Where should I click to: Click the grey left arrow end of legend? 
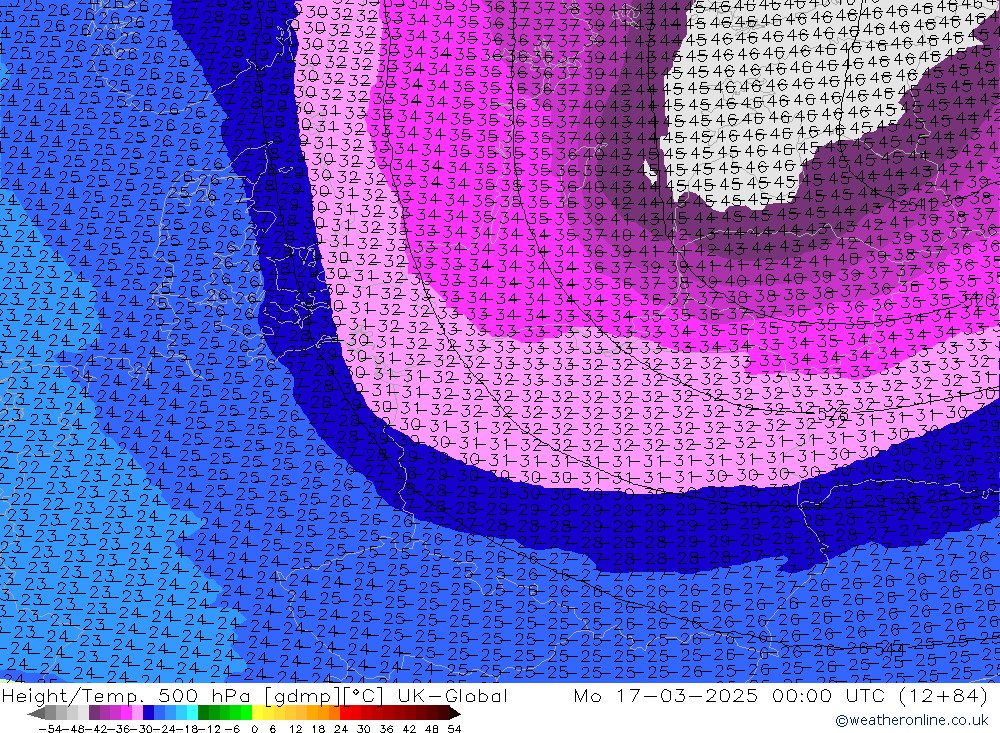pos(36,713)
